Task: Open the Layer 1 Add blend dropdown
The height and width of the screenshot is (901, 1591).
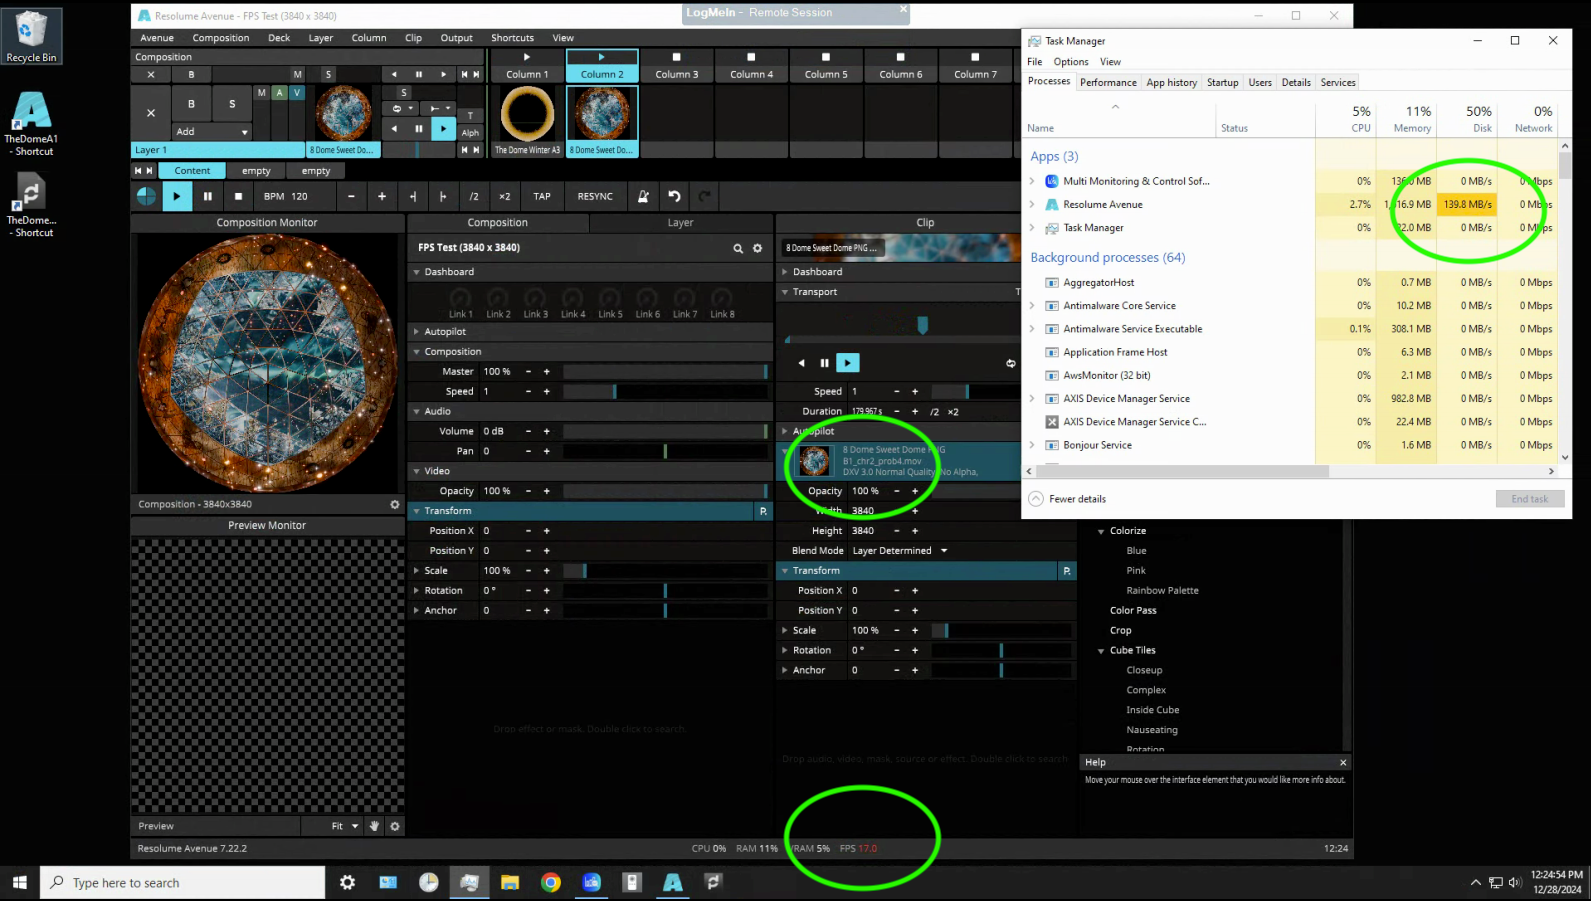Action: (x=211, y=132)
